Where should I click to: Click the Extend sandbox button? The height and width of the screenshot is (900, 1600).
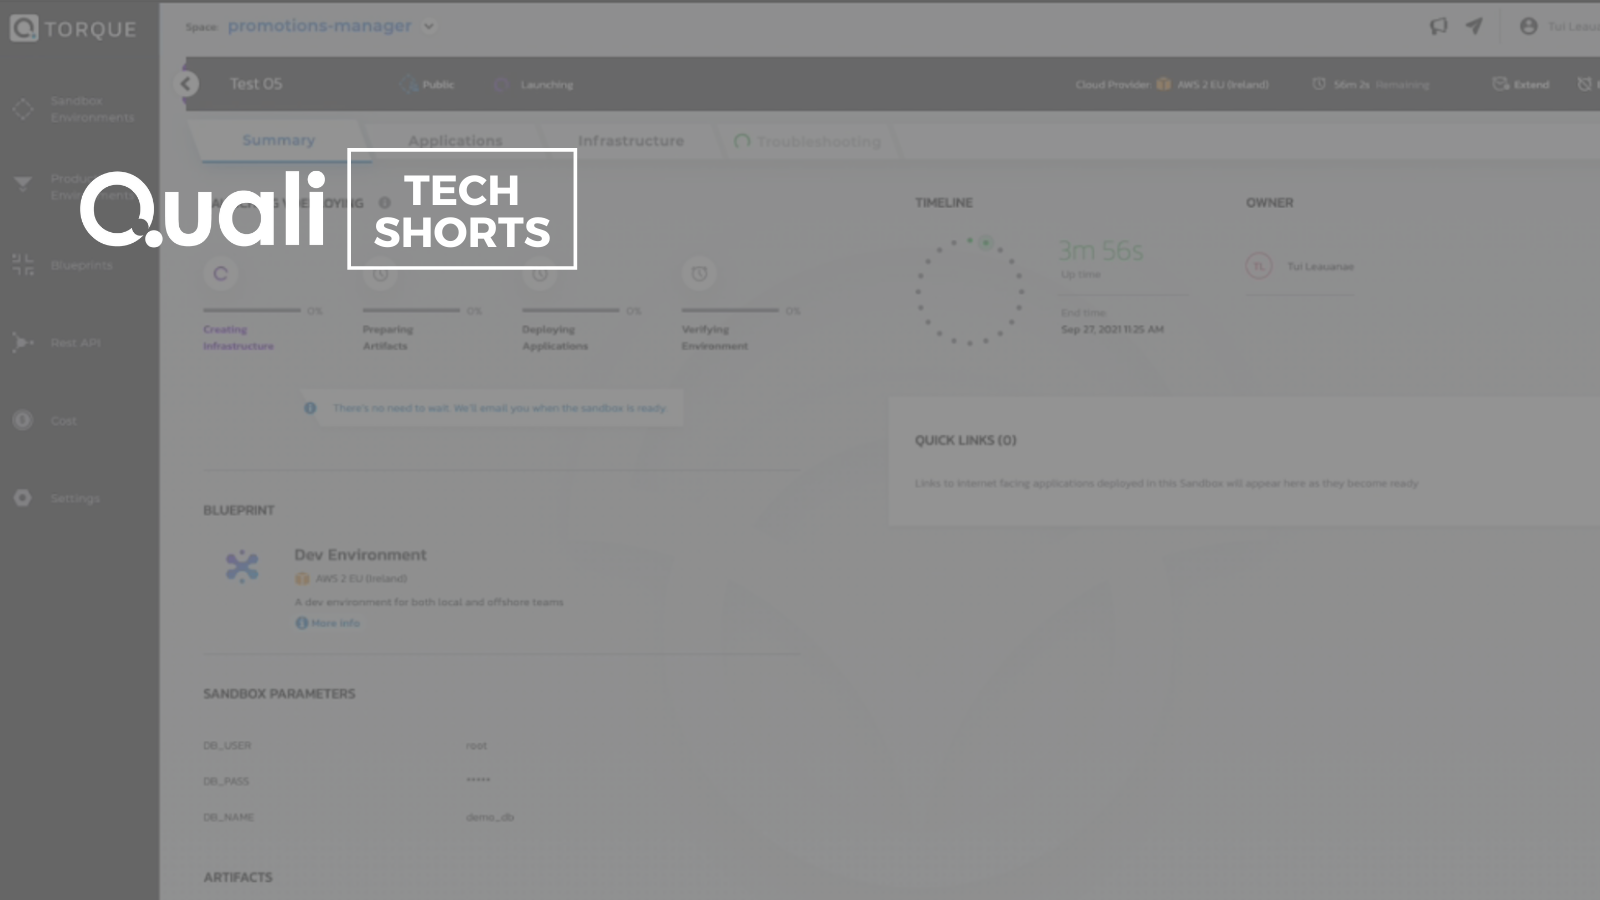[1521, 85]
